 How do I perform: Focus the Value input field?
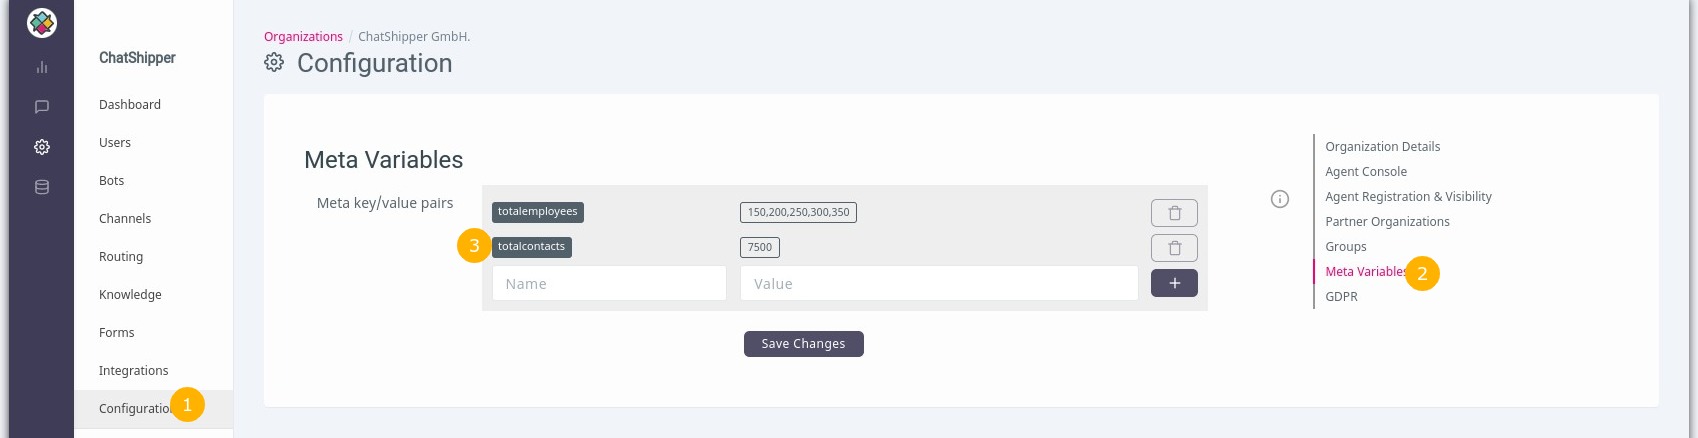coord(939,284)
